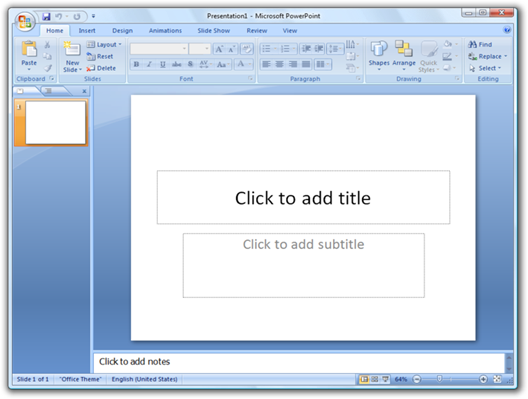Screen dimensions: 528x399
Task: Switch to Slide Sorter view in status bar
Action: tap(374, 379)
